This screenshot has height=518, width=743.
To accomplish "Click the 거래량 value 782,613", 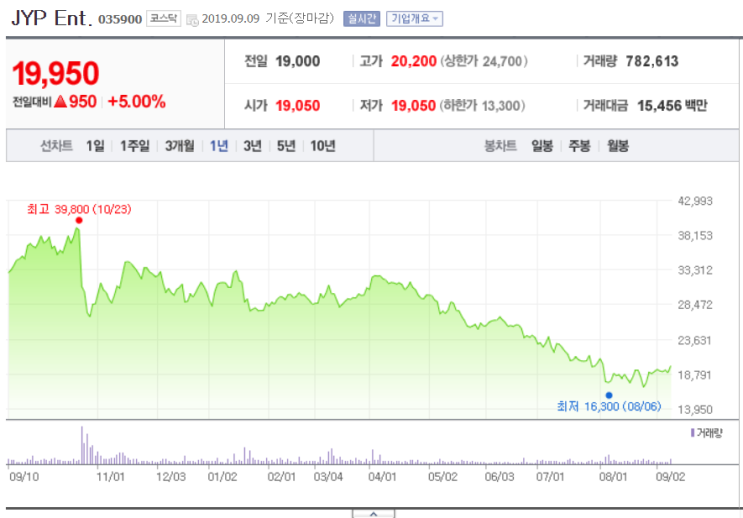I will tap(652, 61).
